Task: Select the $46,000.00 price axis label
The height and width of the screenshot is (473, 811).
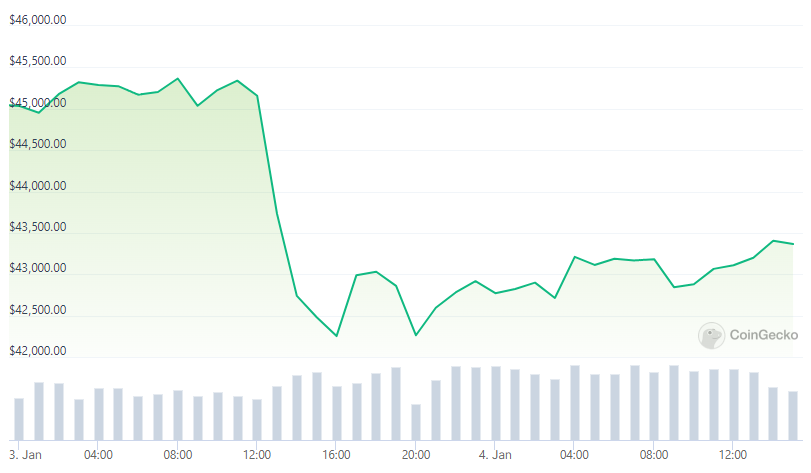Action: coord(38,20)
